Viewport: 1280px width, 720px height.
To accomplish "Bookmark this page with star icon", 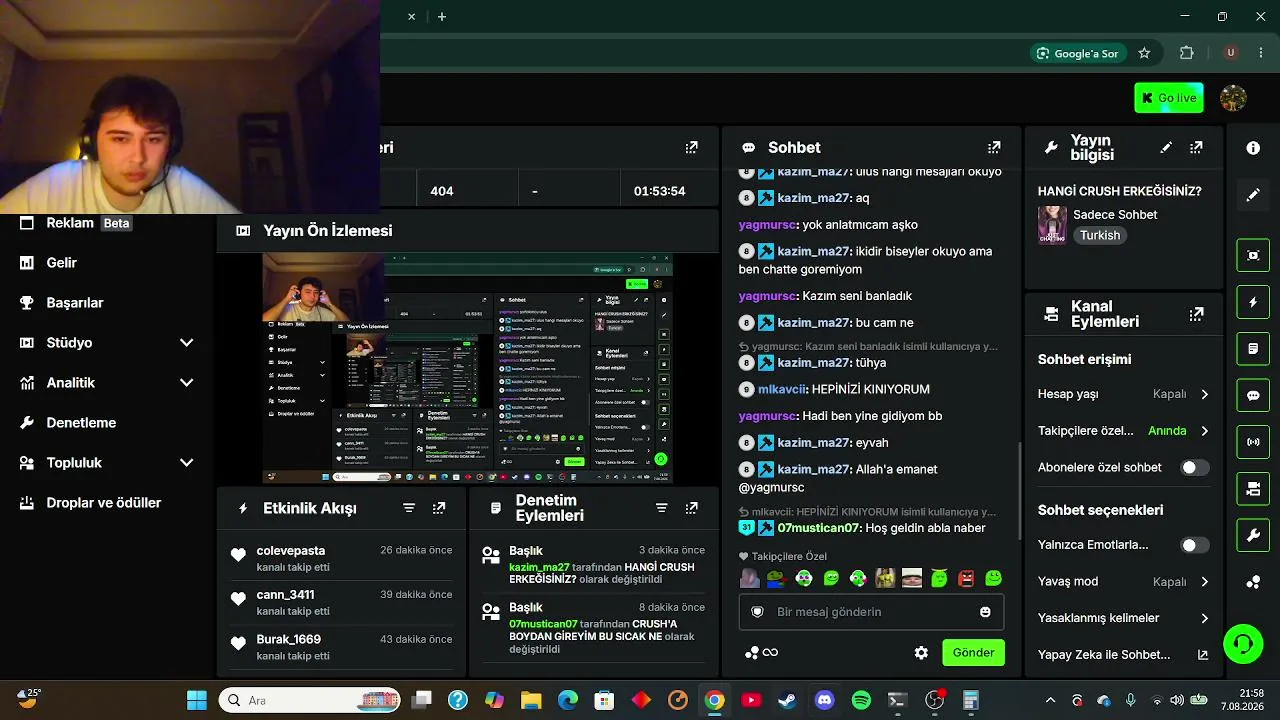I will tap(1144, 53).
